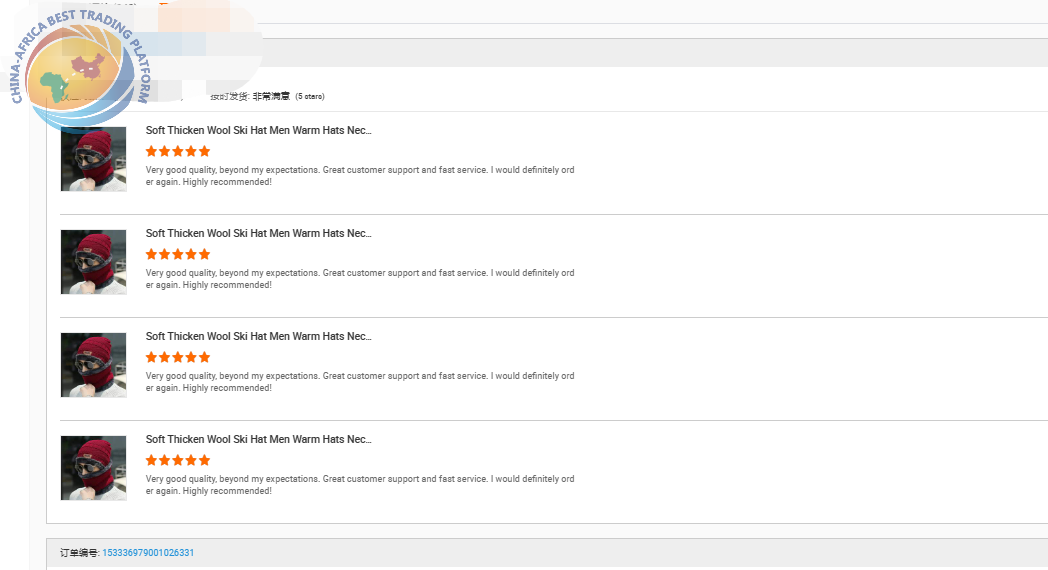The image size is (1048, 570).
Task: Open the second review's ski hat thumbnail
Action: [93, 262]
